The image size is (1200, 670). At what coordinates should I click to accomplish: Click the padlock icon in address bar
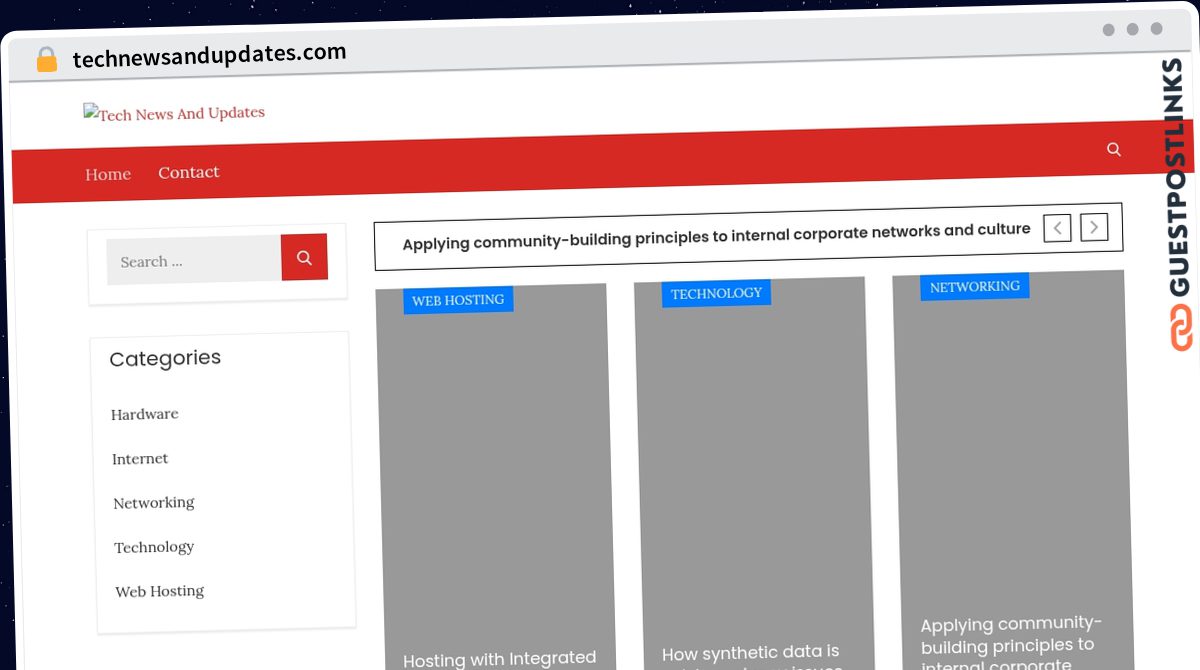[x=46, y=60]
